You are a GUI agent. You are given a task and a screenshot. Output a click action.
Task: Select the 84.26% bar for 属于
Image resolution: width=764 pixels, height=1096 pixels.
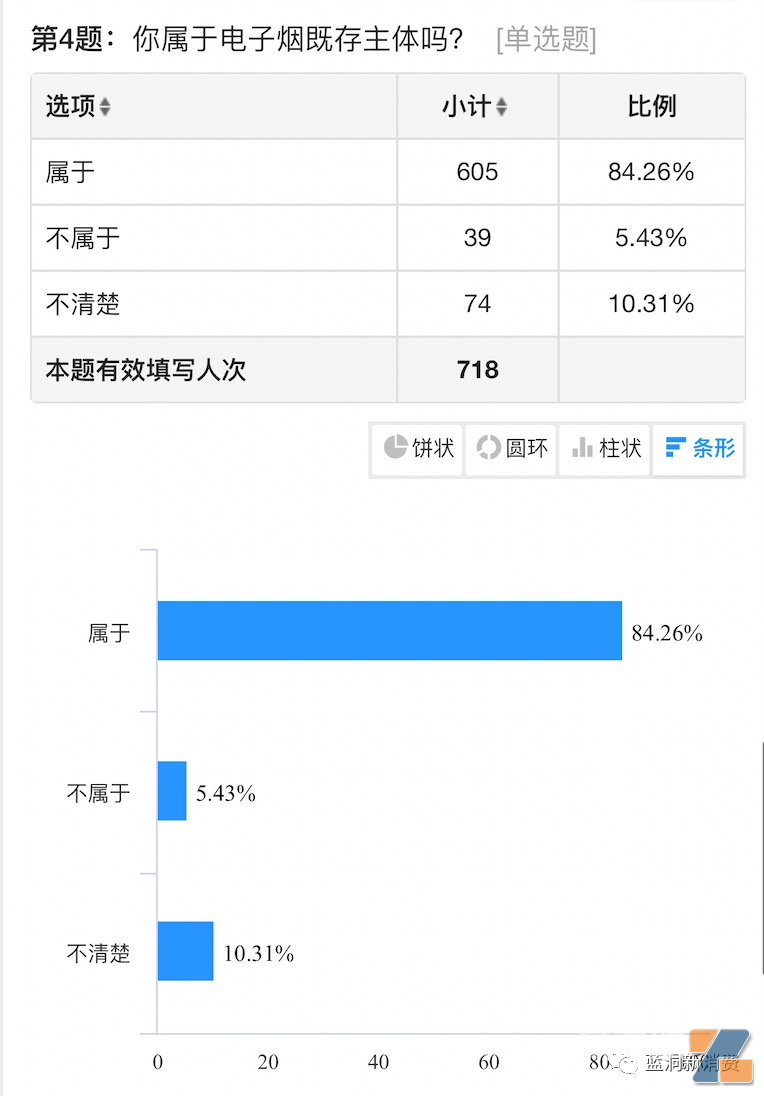point(390,631)
